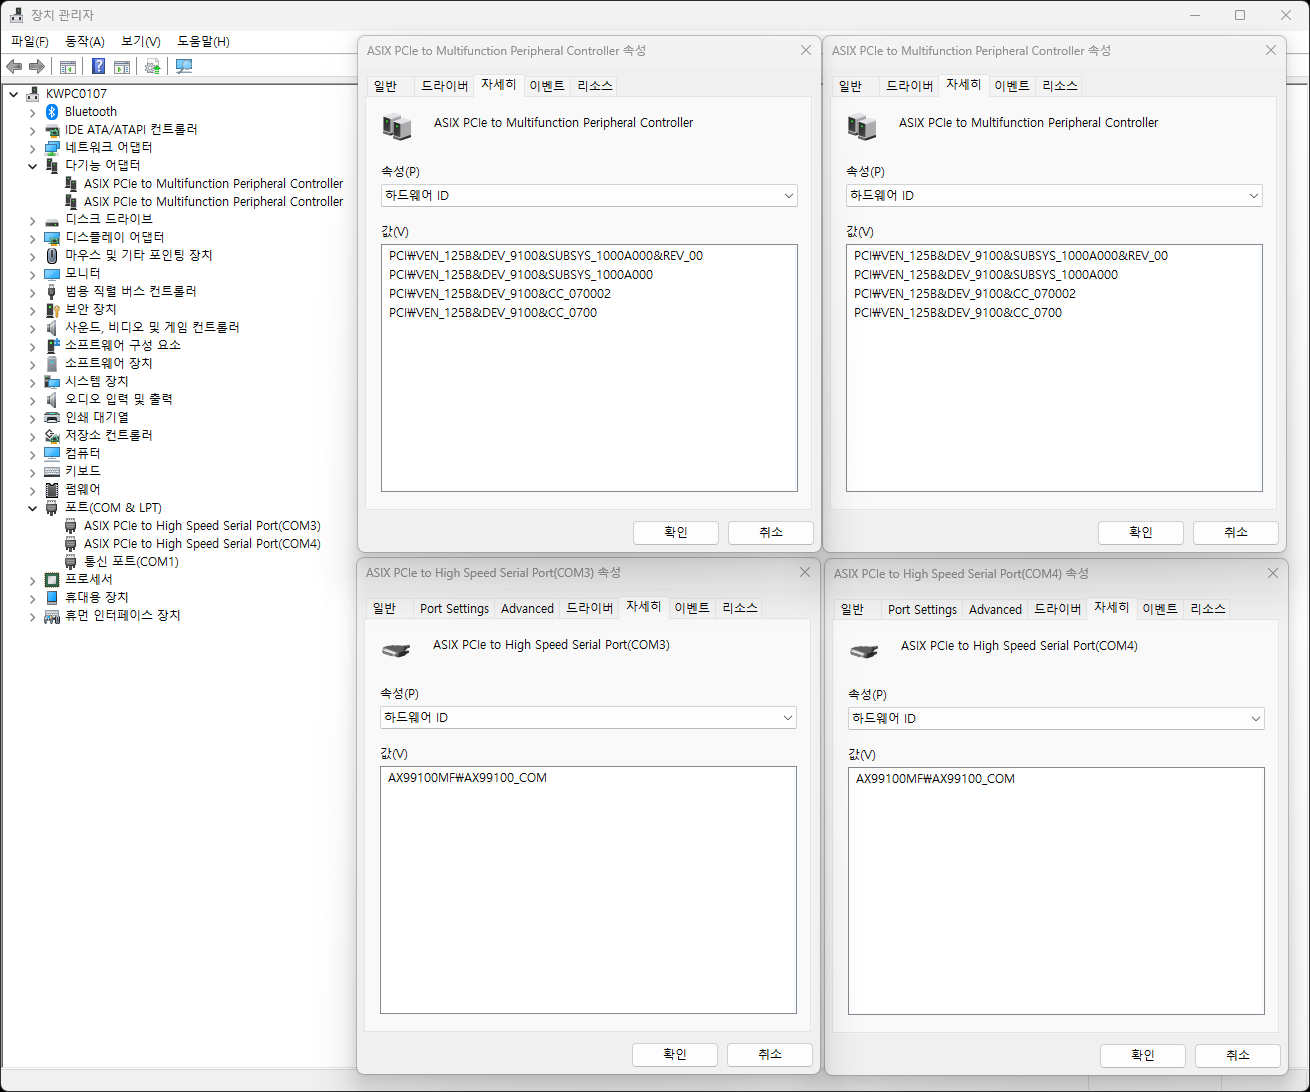Click the 디스플레이 어댑터 category icon
This screenshot has height=1092, width=1310.
tap(52, 238)
